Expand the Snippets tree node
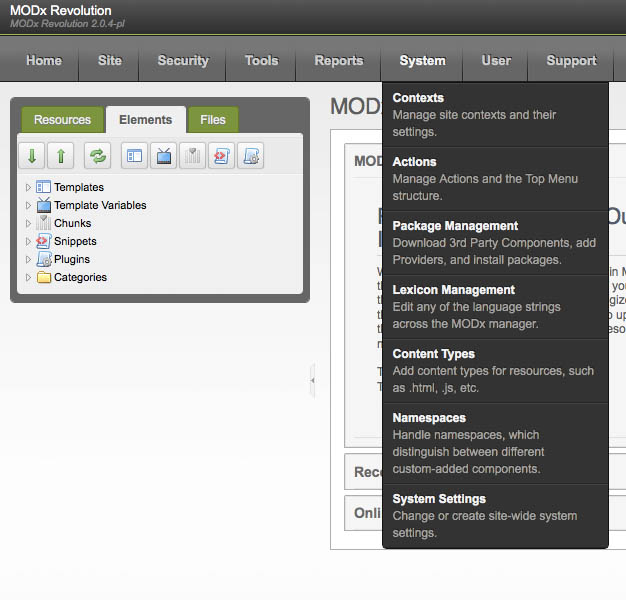The height and width of the screenshot is (600, 626). 28,241
